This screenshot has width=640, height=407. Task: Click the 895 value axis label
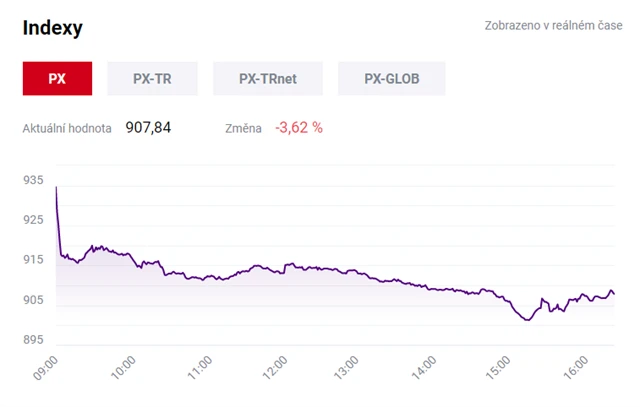point(33,341)
